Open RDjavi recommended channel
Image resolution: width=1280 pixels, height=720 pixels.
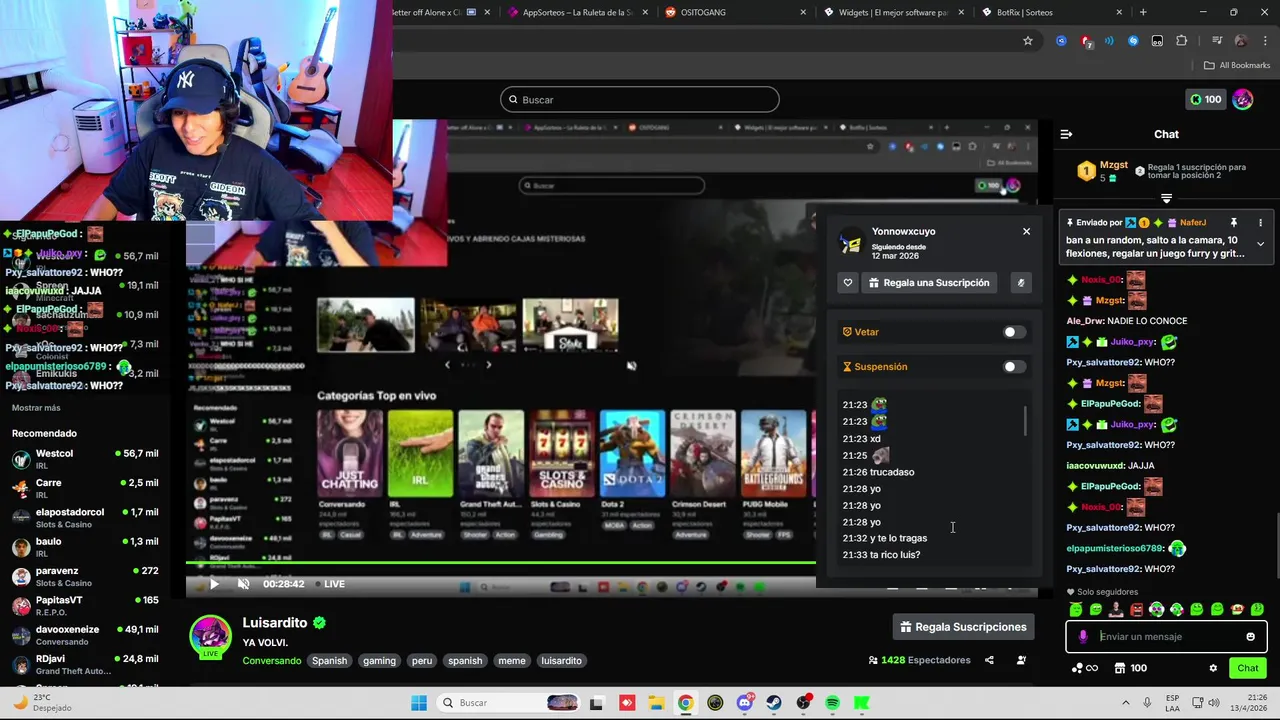[85, 664]
